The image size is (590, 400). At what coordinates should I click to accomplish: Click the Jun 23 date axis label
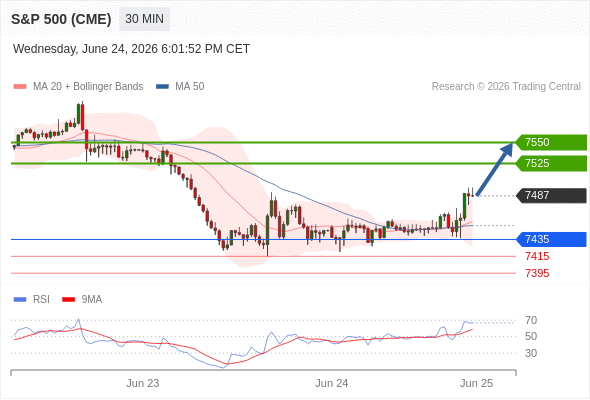click(x=143, y=383)
